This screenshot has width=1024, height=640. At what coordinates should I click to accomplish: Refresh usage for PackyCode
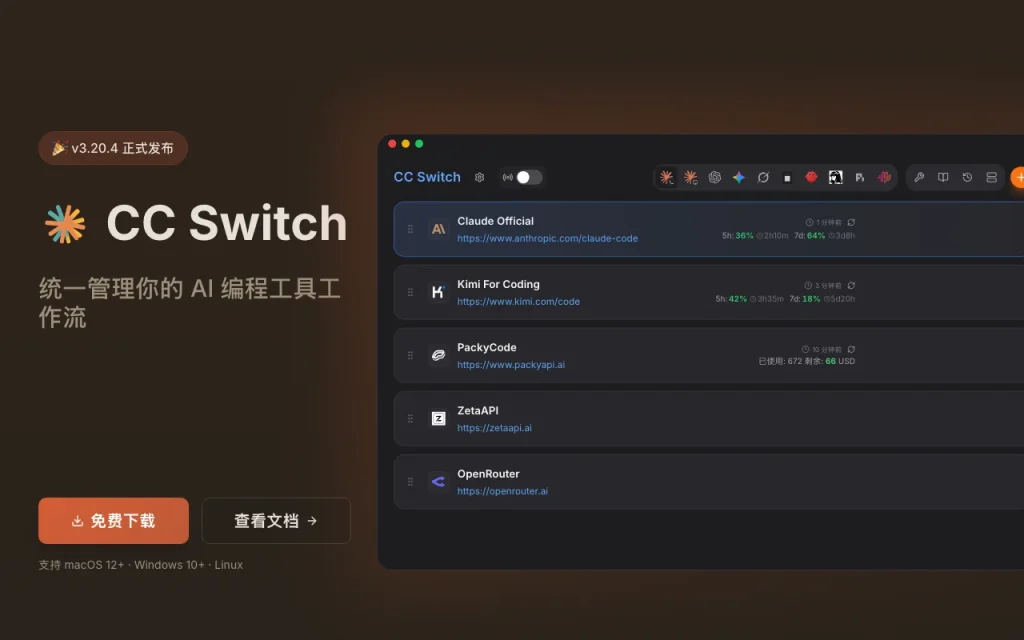click(851, 349)
